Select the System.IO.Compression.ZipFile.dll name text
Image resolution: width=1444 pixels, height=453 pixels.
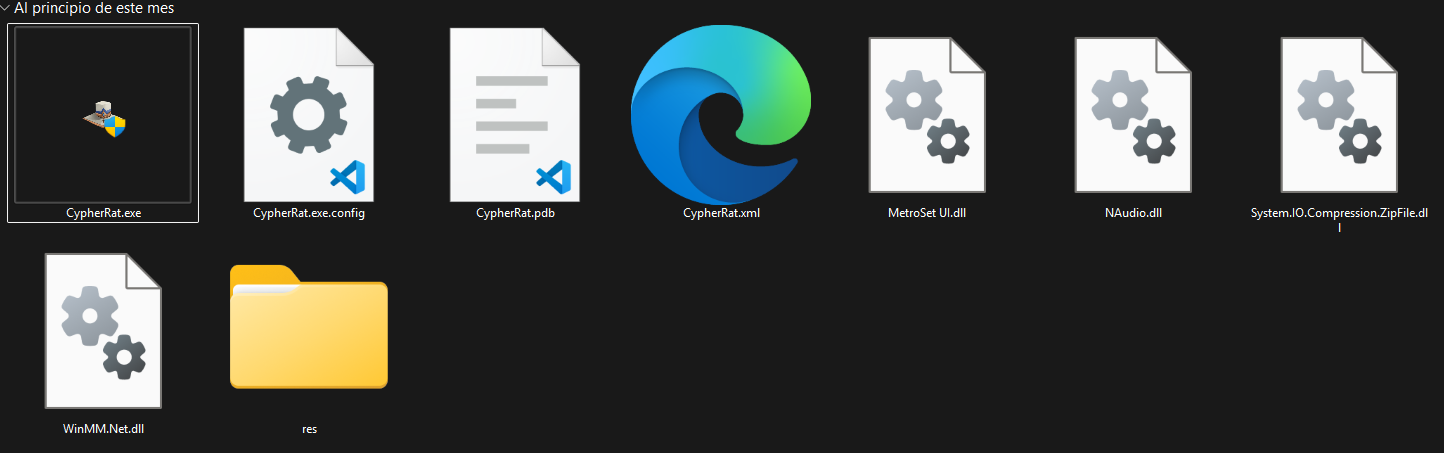1339,214
